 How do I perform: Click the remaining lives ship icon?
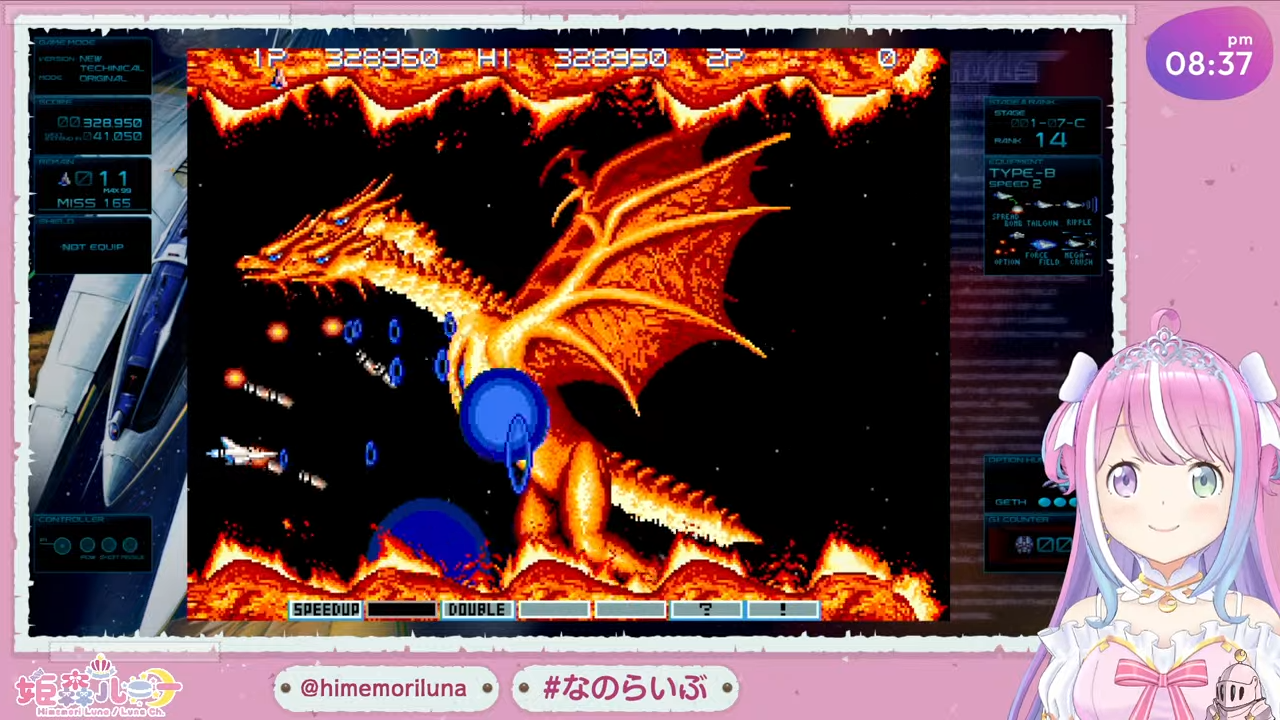click(x=66, y=180)
